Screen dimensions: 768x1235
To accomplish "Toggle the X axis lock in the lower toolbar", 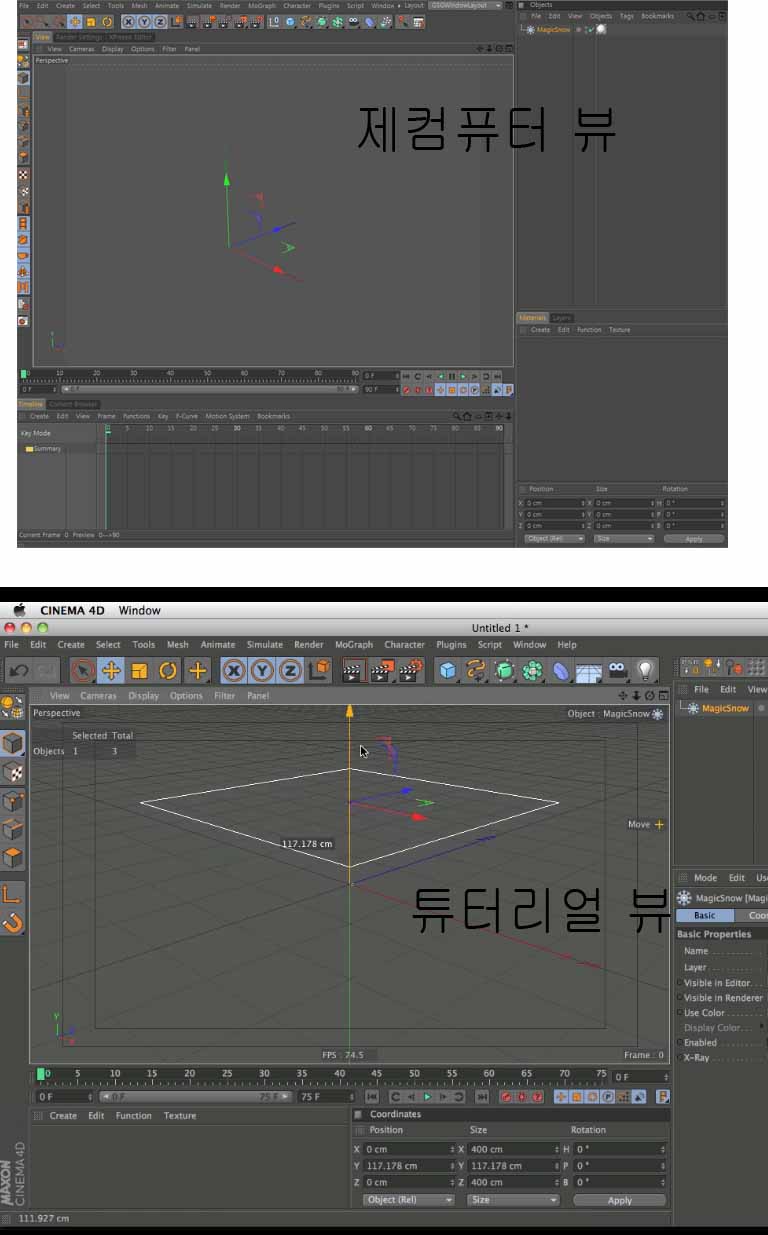I will pyautogui.click(x=233, y=670).
